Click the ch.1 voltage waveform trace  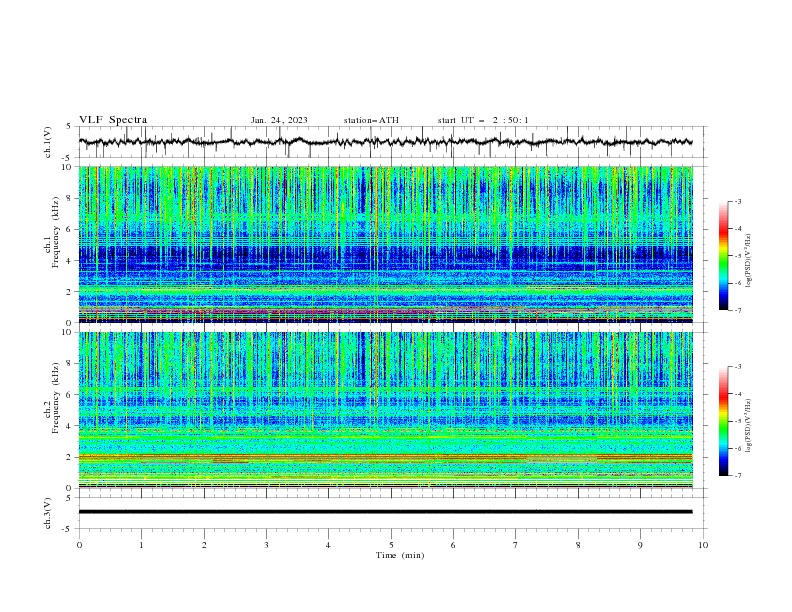[385, 142]
